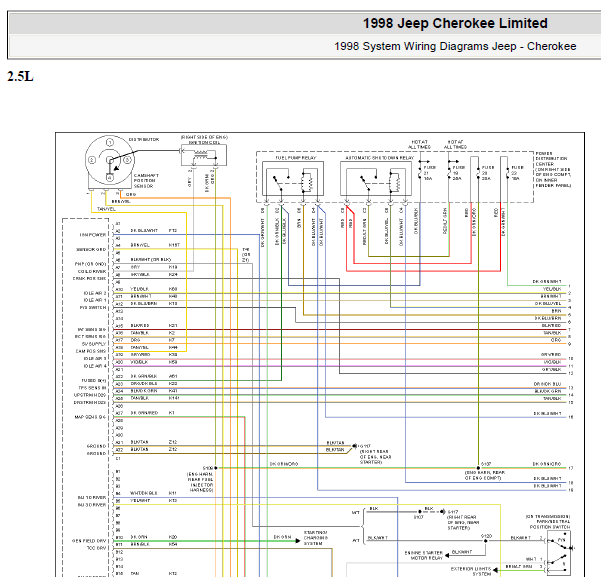The width and height of the screenshot is (601, 577).
Task: Click the 'IDLE AIR 3' pin label
Action: (95, 358)
